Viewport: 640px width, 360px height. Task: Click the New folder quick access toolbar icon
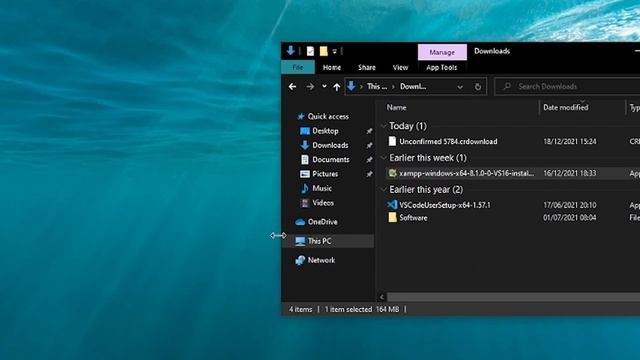click(324, 51)
